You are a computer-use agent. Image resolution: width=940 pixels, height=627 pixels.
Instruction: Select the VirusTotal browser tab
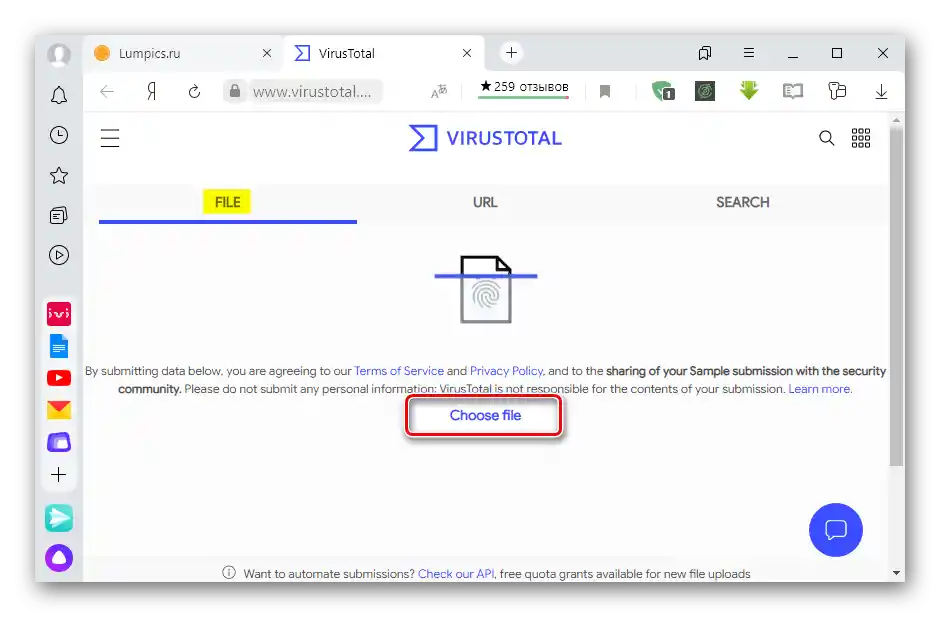click(x=382, y=53)
